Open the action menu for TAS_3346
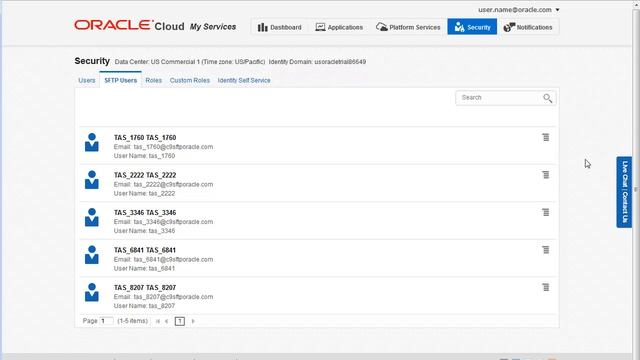The image size is (640, 360). (546, 212)
